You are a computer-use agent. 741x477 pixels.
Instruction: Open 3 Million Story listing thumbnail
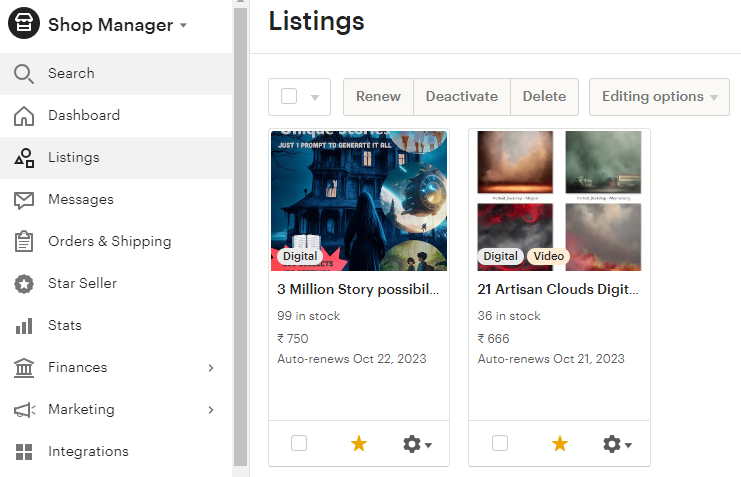(359, 201)
